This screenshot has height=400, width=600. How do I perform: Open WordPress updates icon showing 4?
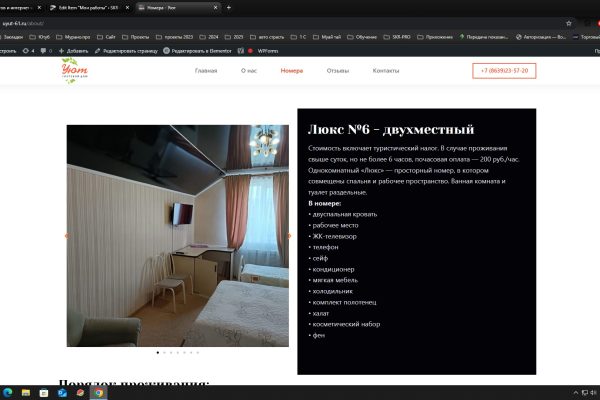(28, 51)
